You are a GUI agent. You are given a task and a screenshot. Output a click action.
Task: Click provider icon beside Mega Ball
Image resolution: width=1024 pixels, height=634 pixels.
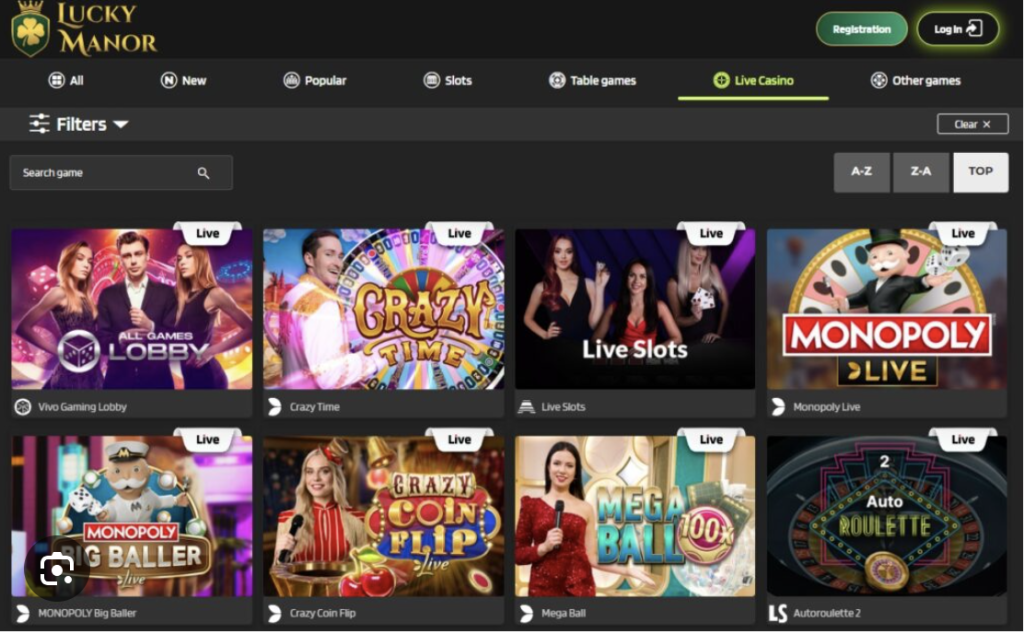[526, 613]
